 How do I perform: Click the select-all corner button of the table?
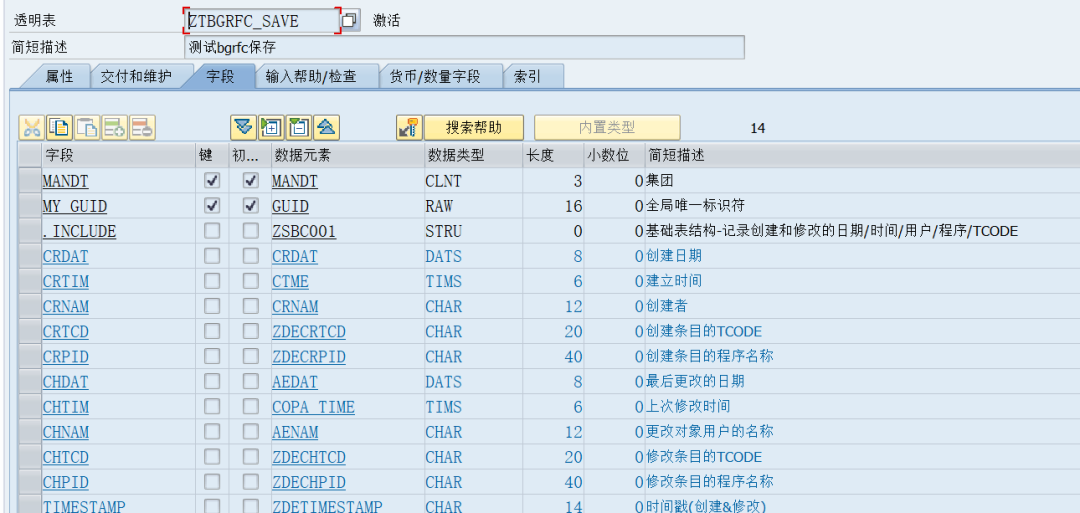[x=29, y=156]
